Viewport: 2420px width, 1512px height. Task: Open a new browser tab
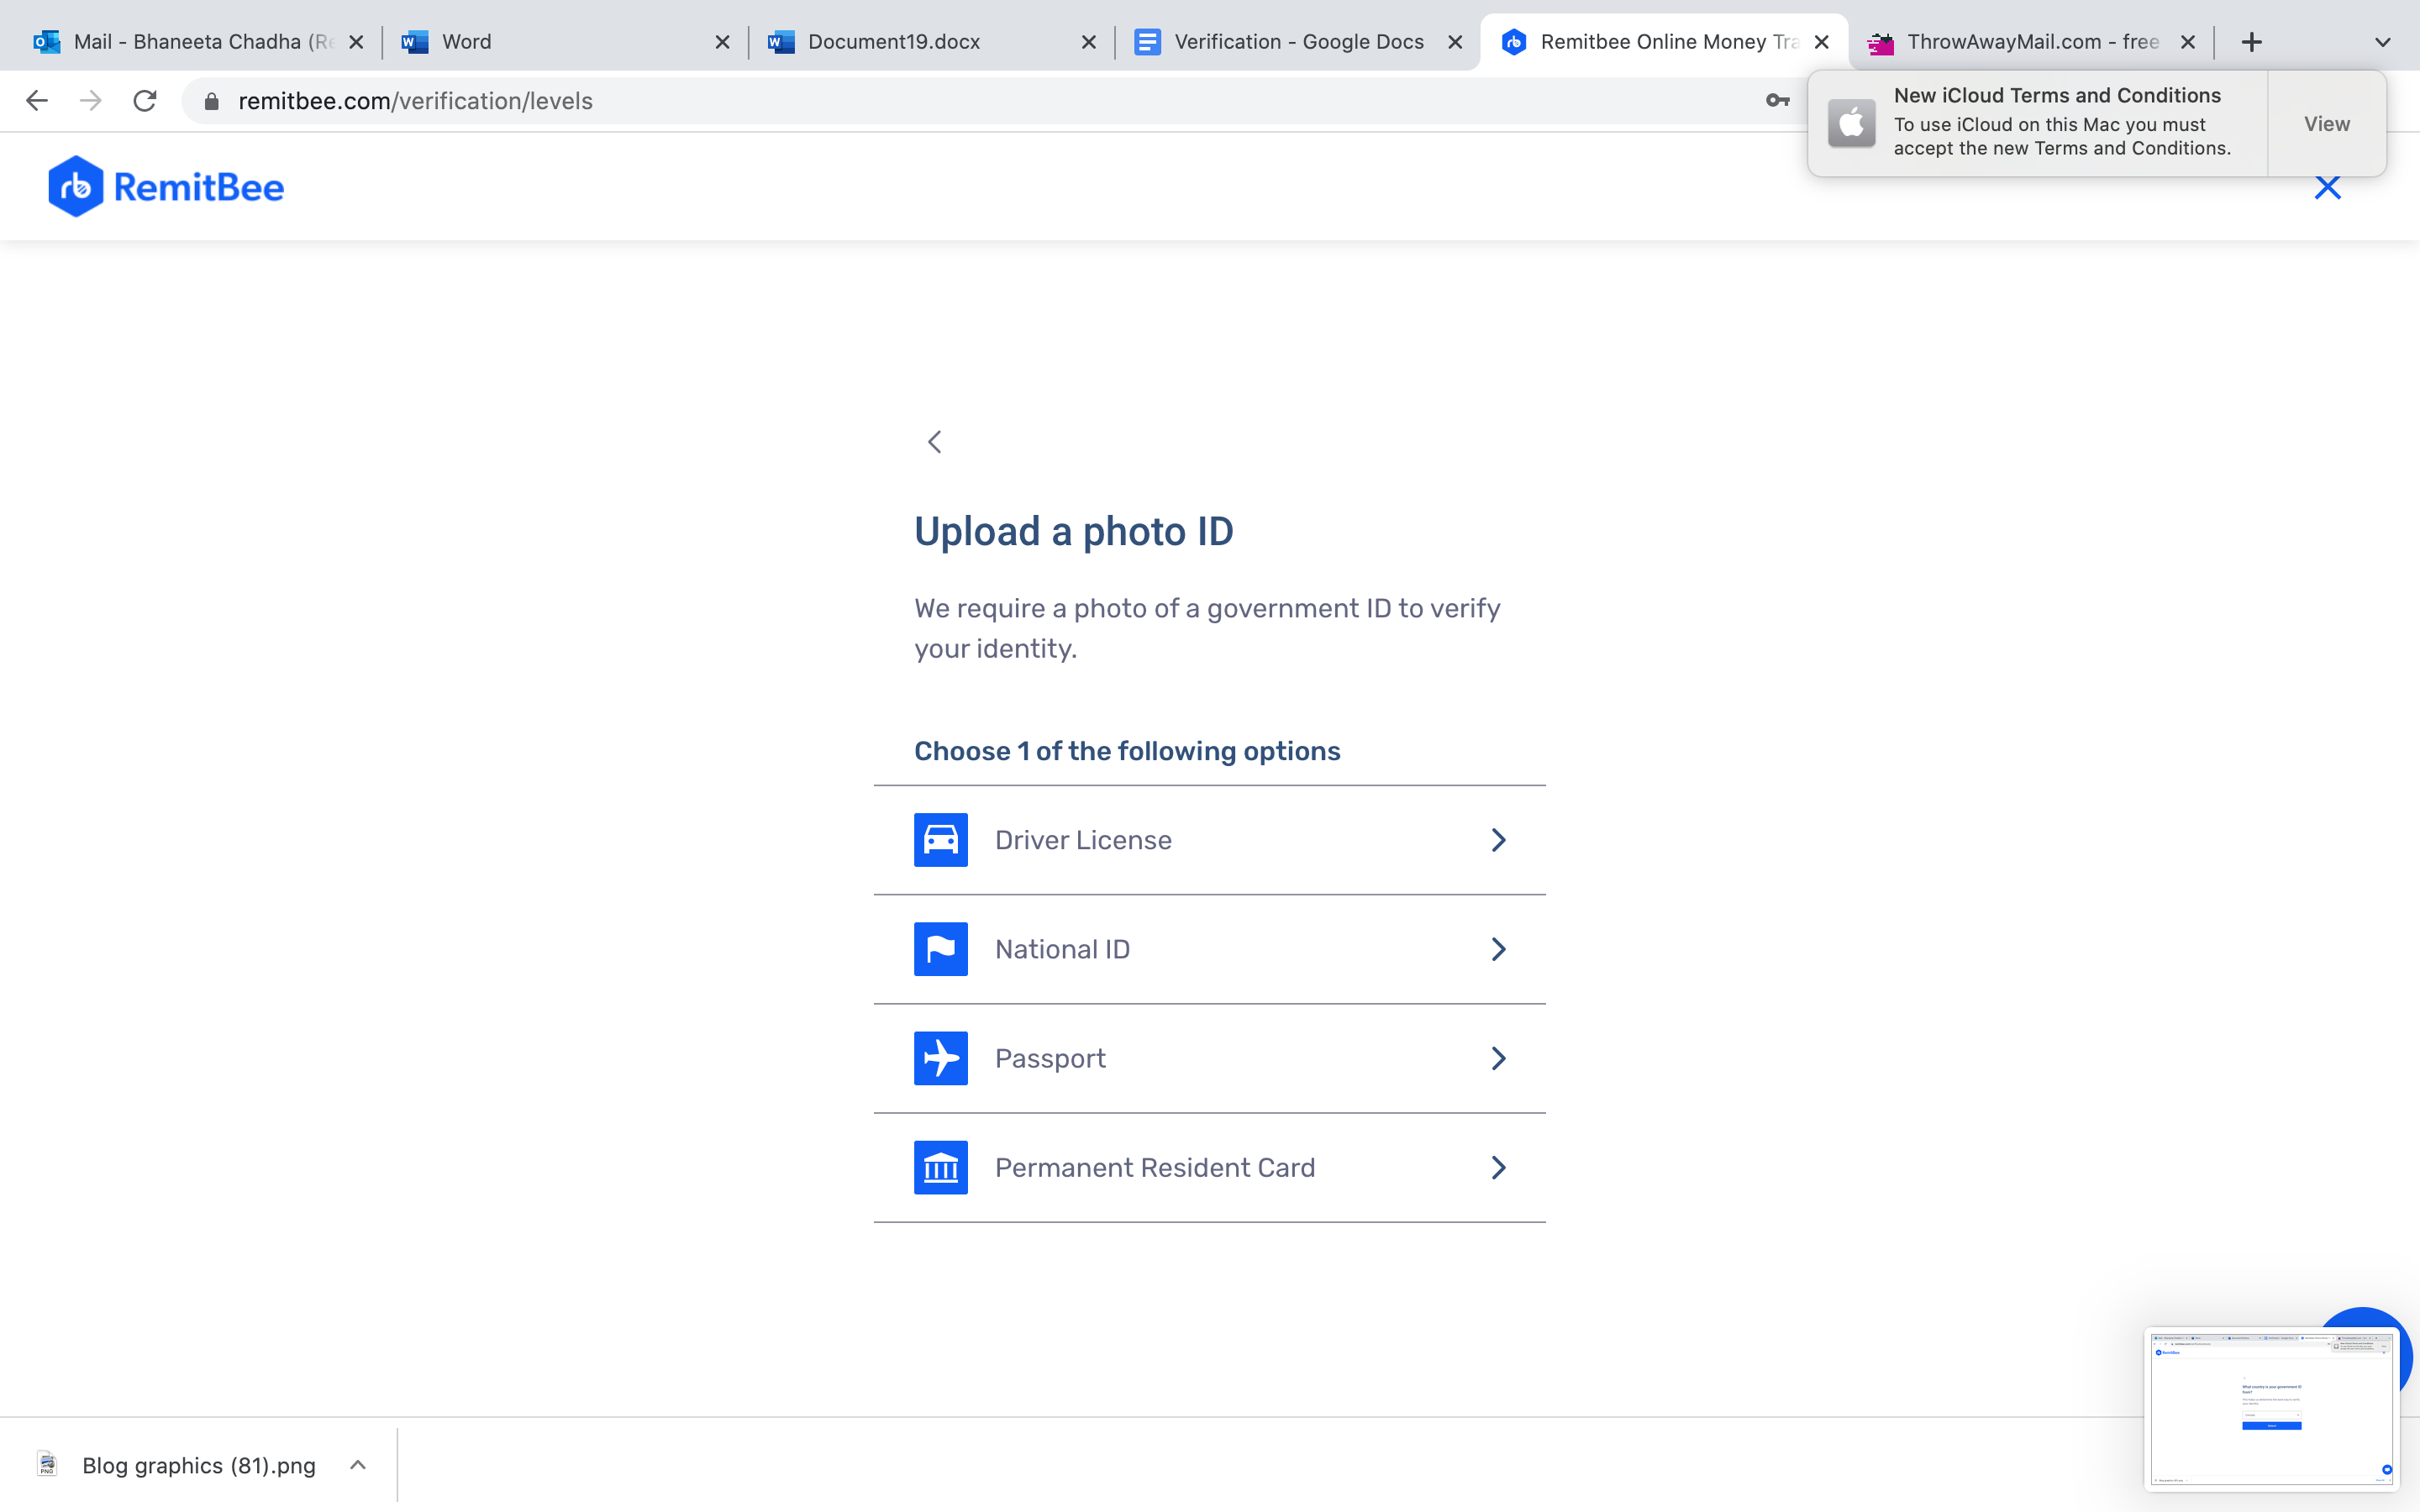[x=2251, y=42]
